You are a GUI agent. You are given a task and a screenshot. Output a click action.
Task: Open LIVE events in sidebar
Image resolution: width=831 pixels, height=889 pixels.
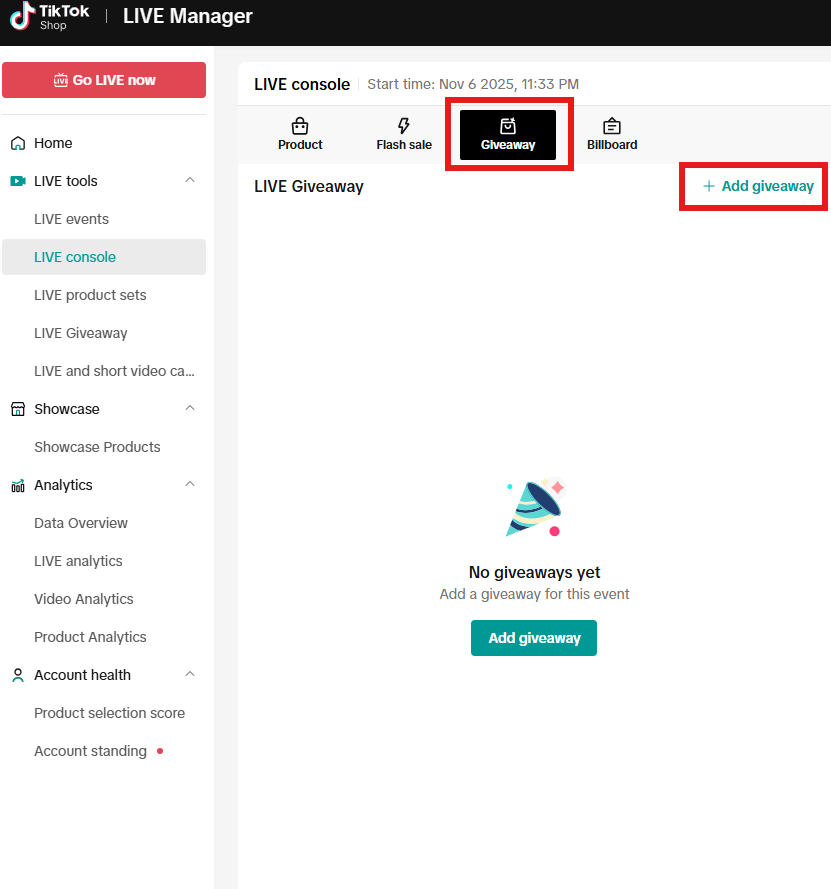click(71, 219)
